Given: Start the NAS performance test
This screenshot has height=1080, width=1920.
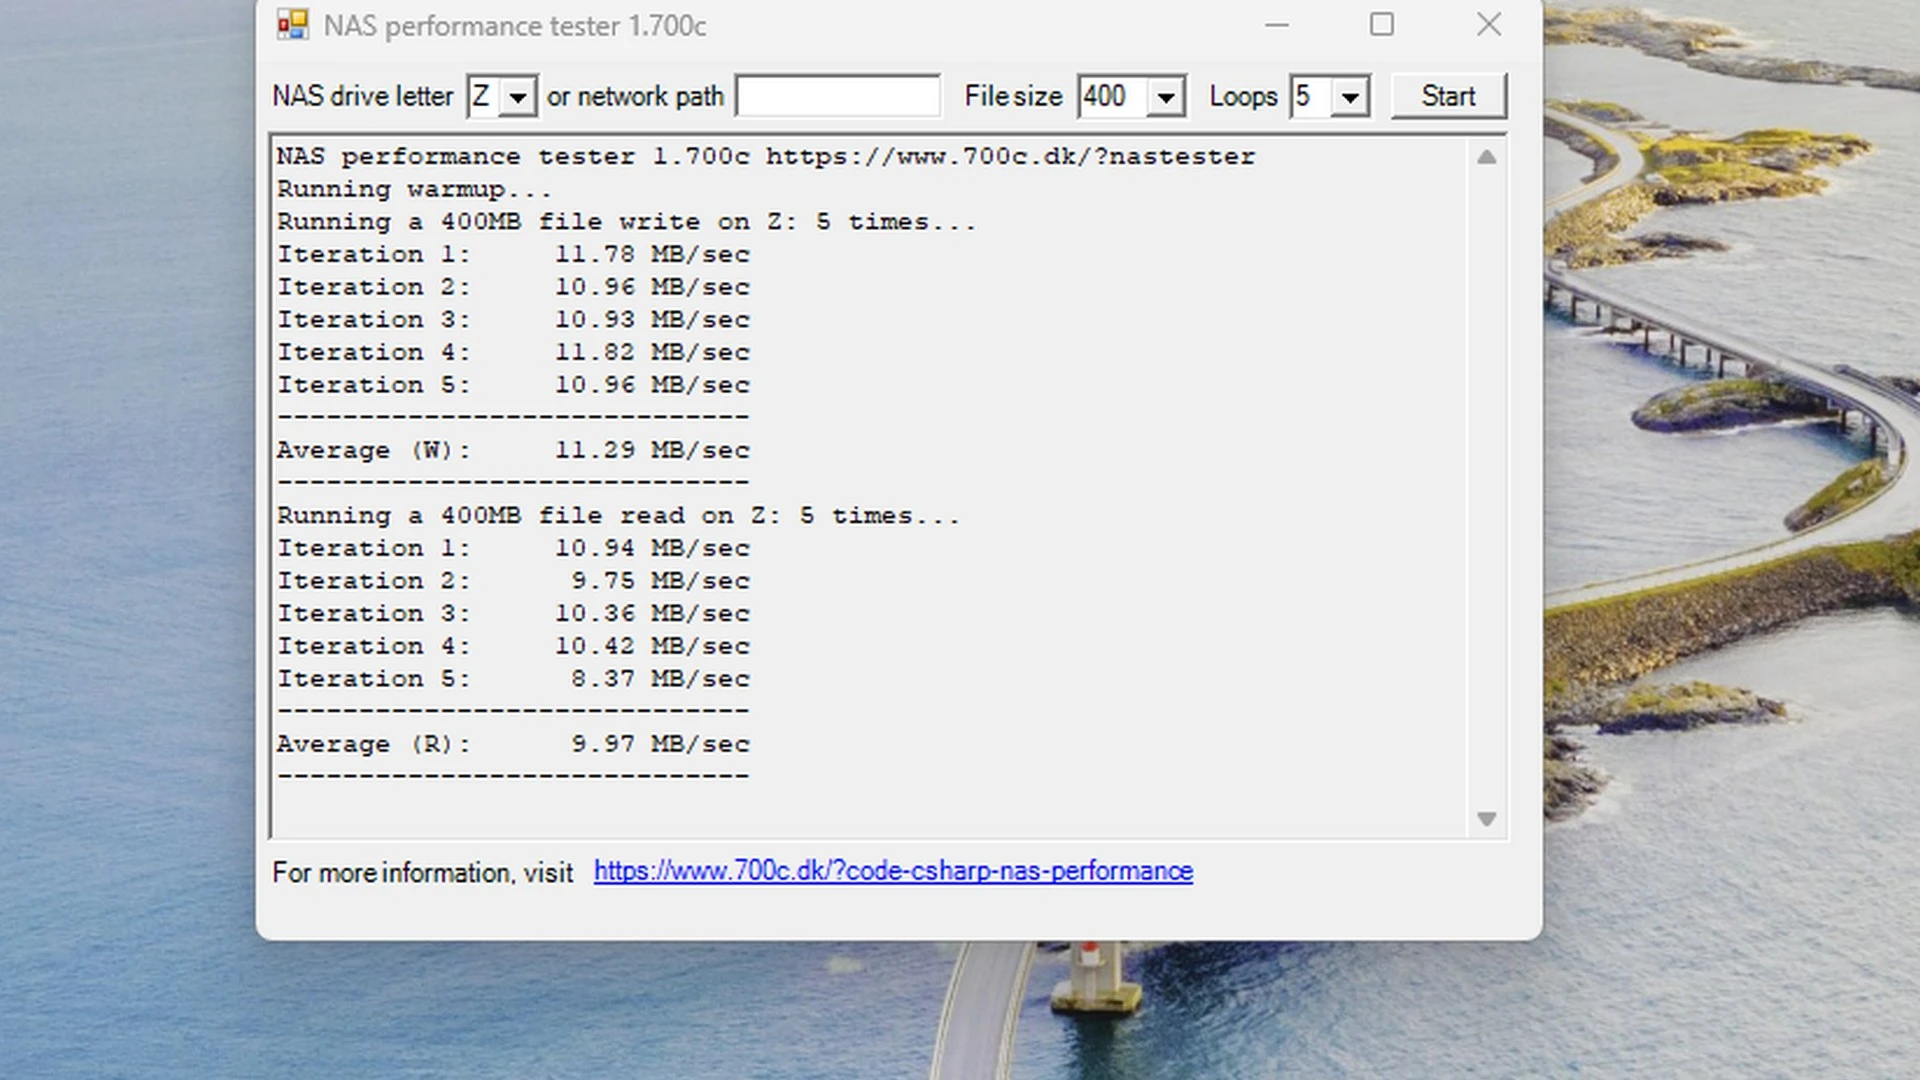Looking at the screenshot, I should click(x=1448, y=96).
